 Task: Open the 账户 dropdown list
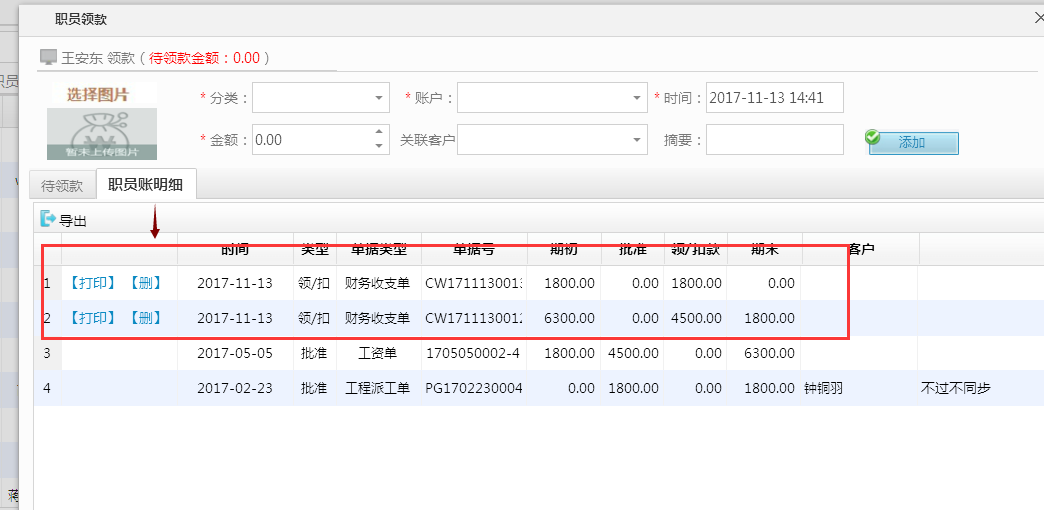tap(637, 99)
